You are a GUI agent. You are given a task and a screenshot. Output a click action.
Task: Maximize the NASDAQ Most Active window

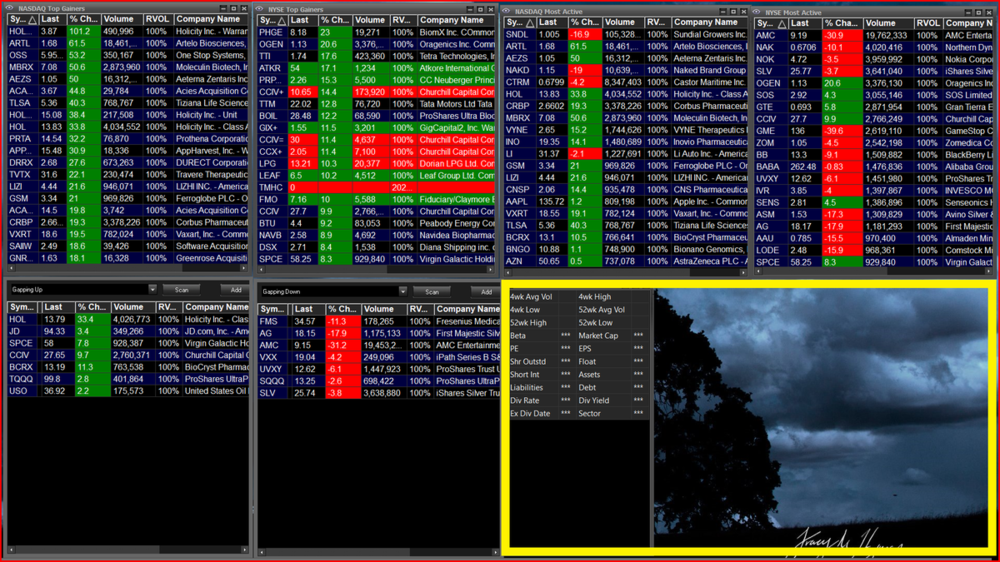coord(733,11)
